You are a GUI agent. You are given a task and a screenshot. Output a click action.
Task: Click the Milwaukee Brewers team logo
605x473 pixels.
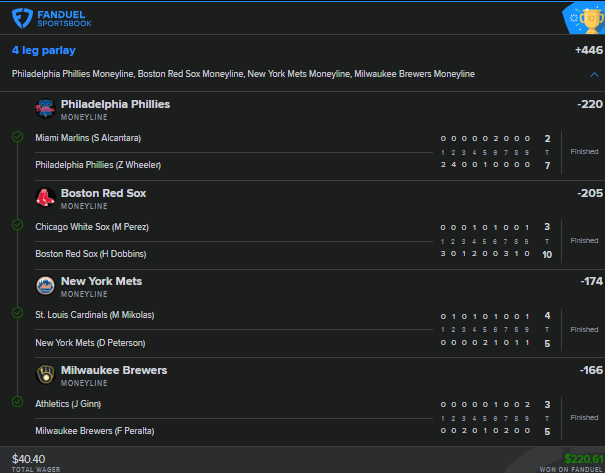click(45, 374)
